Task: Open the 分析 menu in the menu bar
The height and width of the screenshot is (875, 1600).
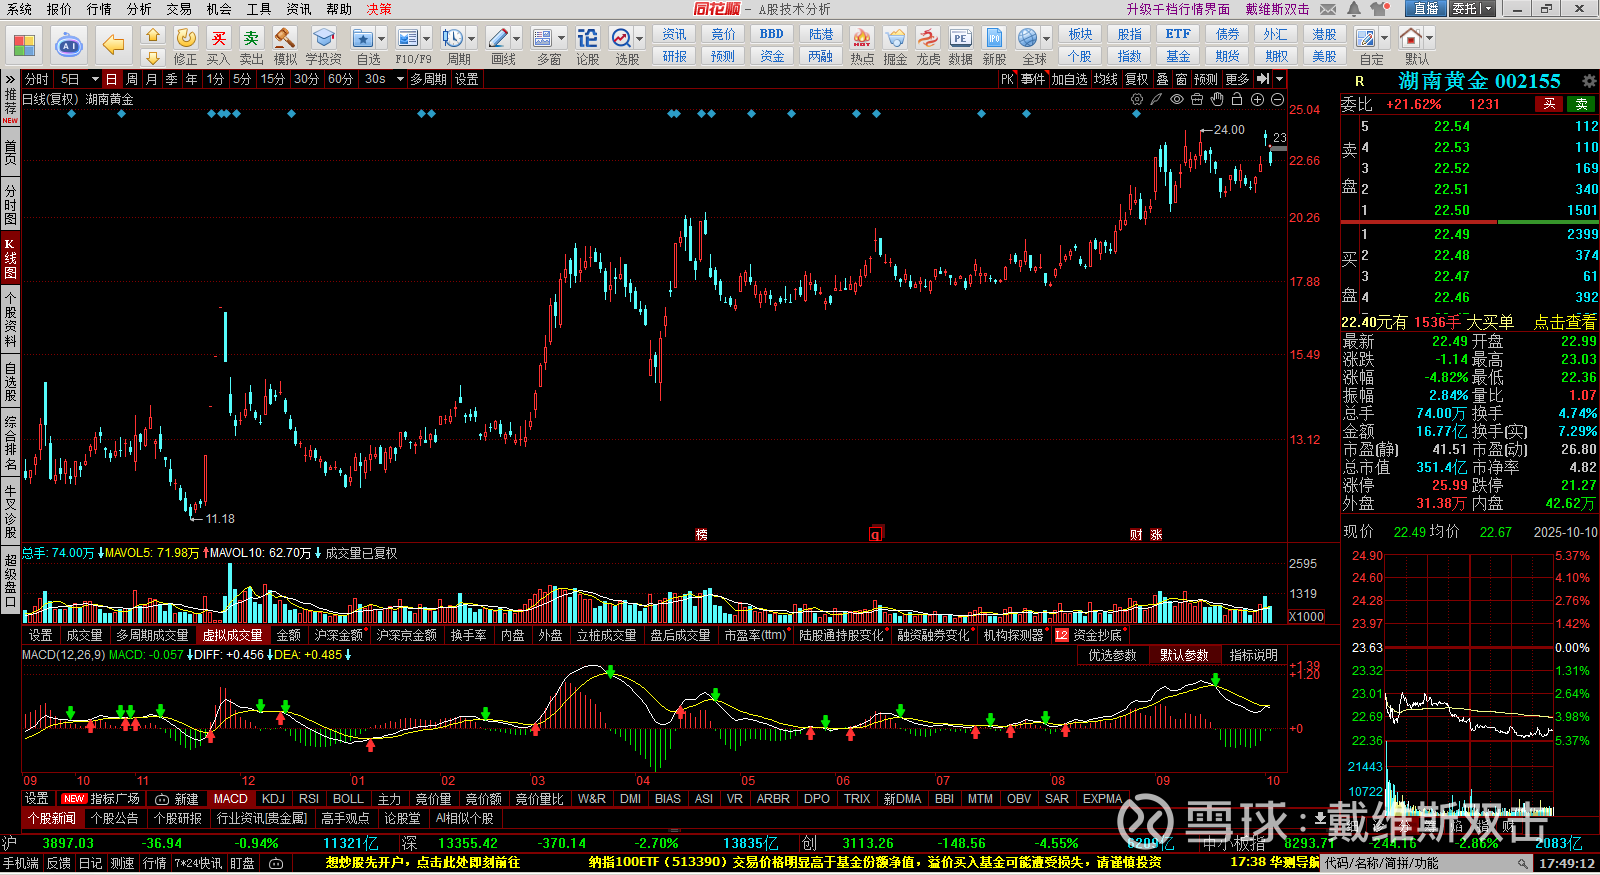Action: pos(139,9)
